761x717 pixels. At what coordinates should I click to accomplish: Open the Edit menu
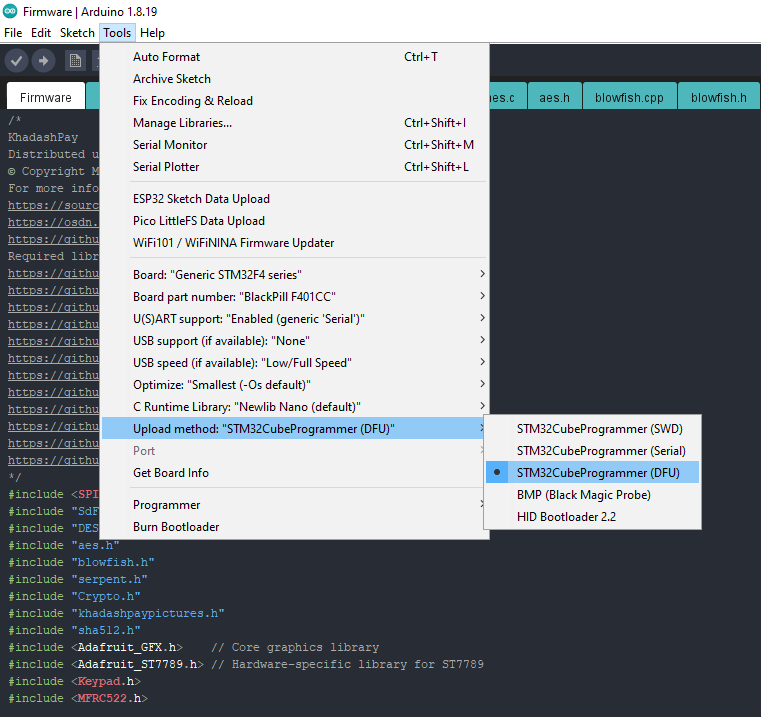coord(41,33)
